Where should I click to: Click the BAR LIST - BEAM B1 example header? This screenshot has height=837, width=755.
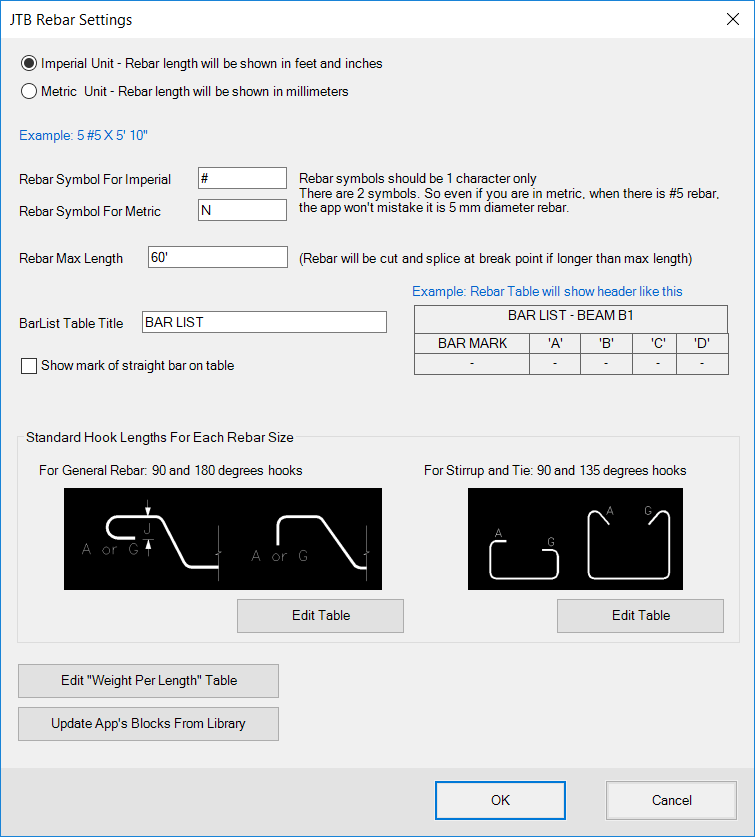571,316
